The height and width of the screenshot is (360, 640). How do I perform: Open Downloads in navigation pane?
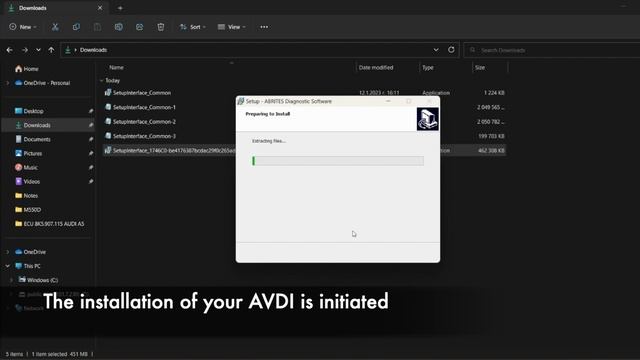point(33,125)
